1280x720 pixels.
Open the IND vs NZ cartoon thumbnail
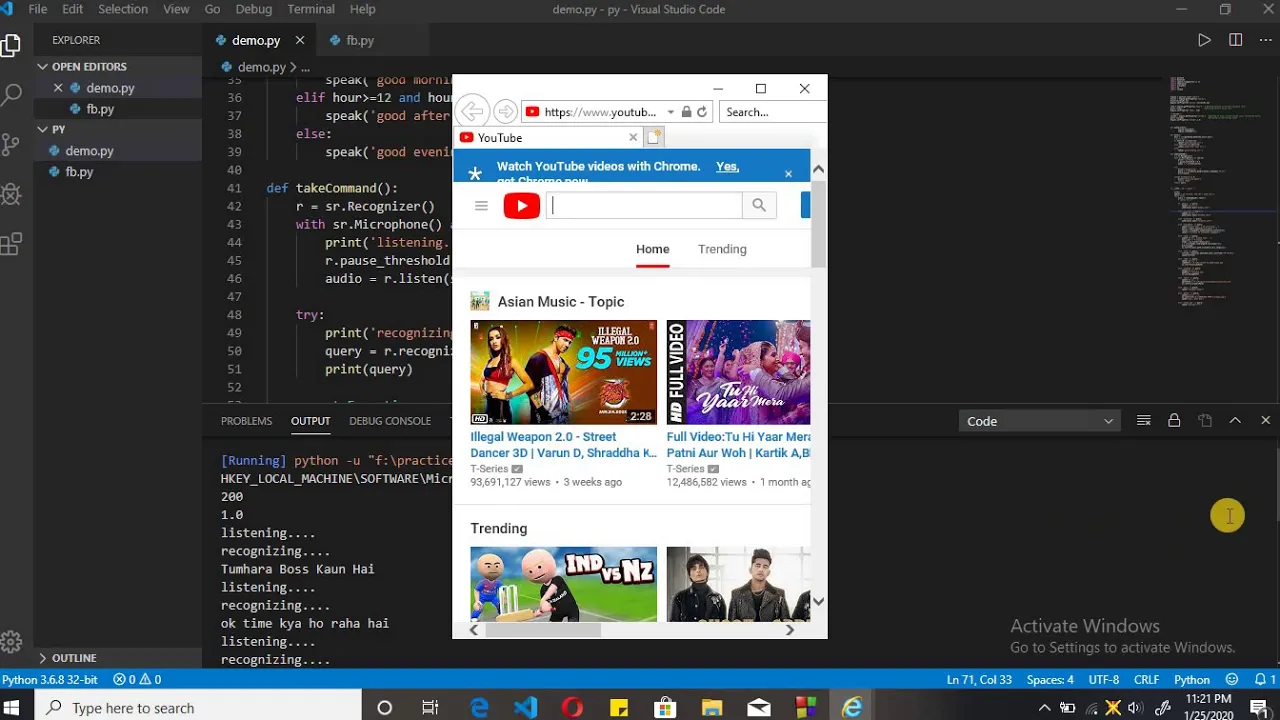pyautogui.click(x=563, y=584)
